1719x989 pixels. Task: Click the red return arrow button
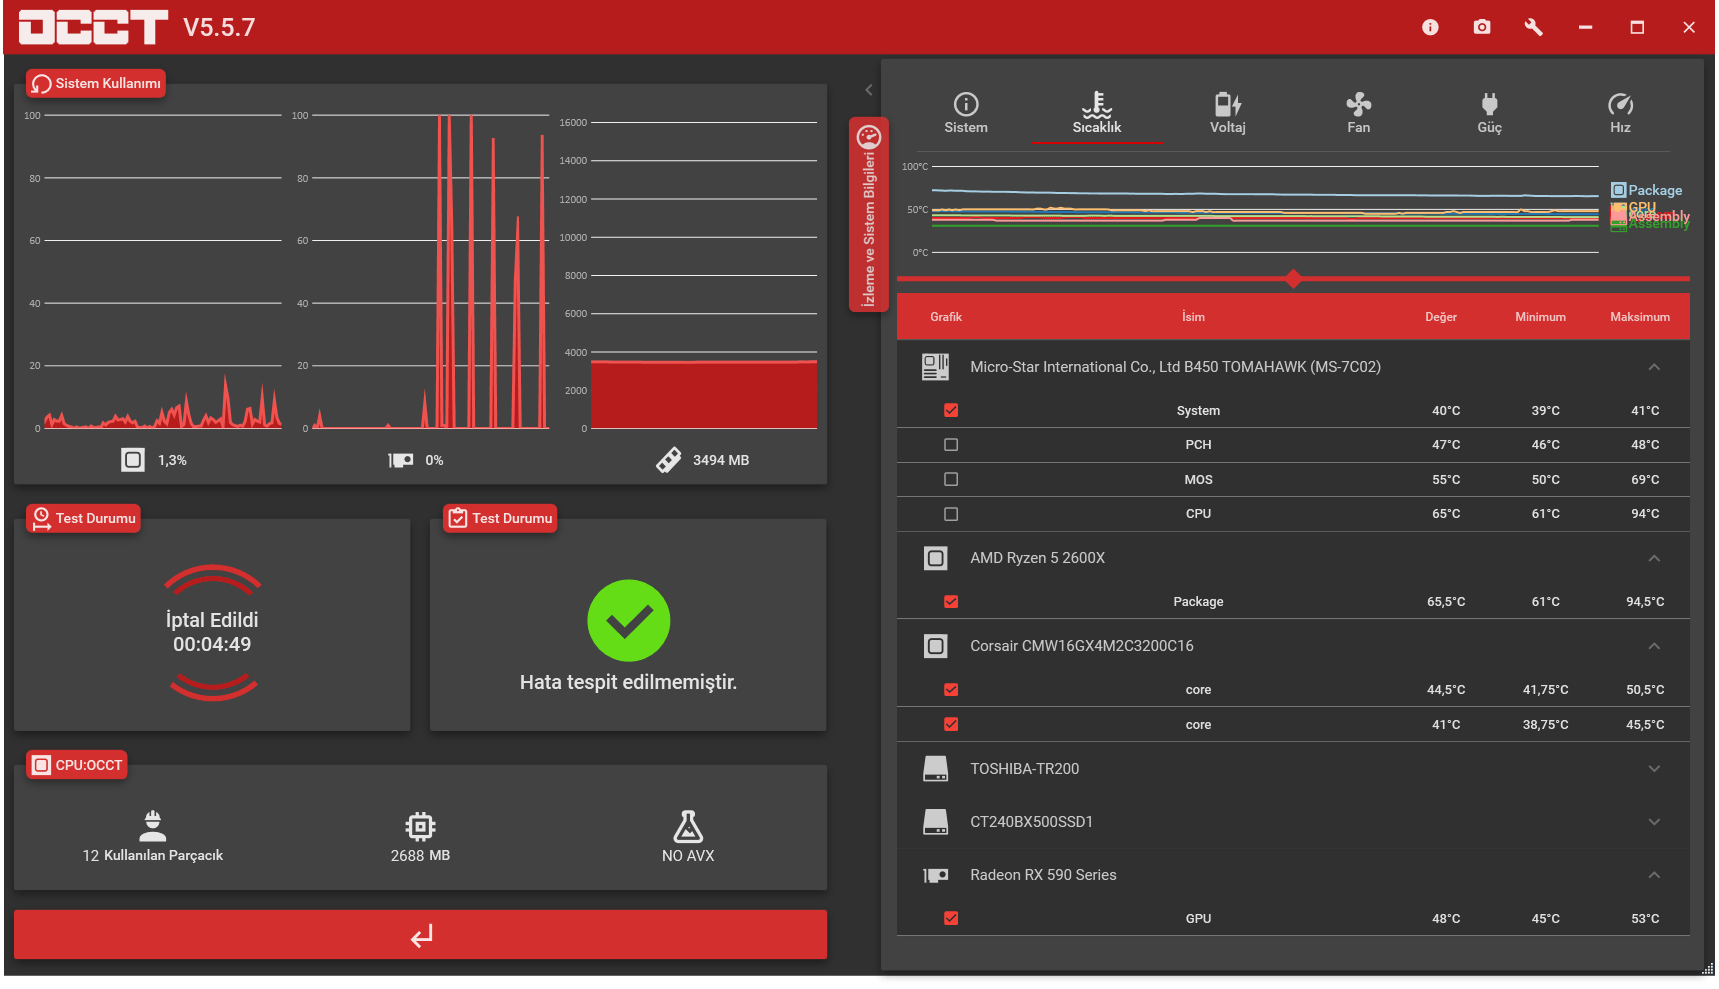421,935
